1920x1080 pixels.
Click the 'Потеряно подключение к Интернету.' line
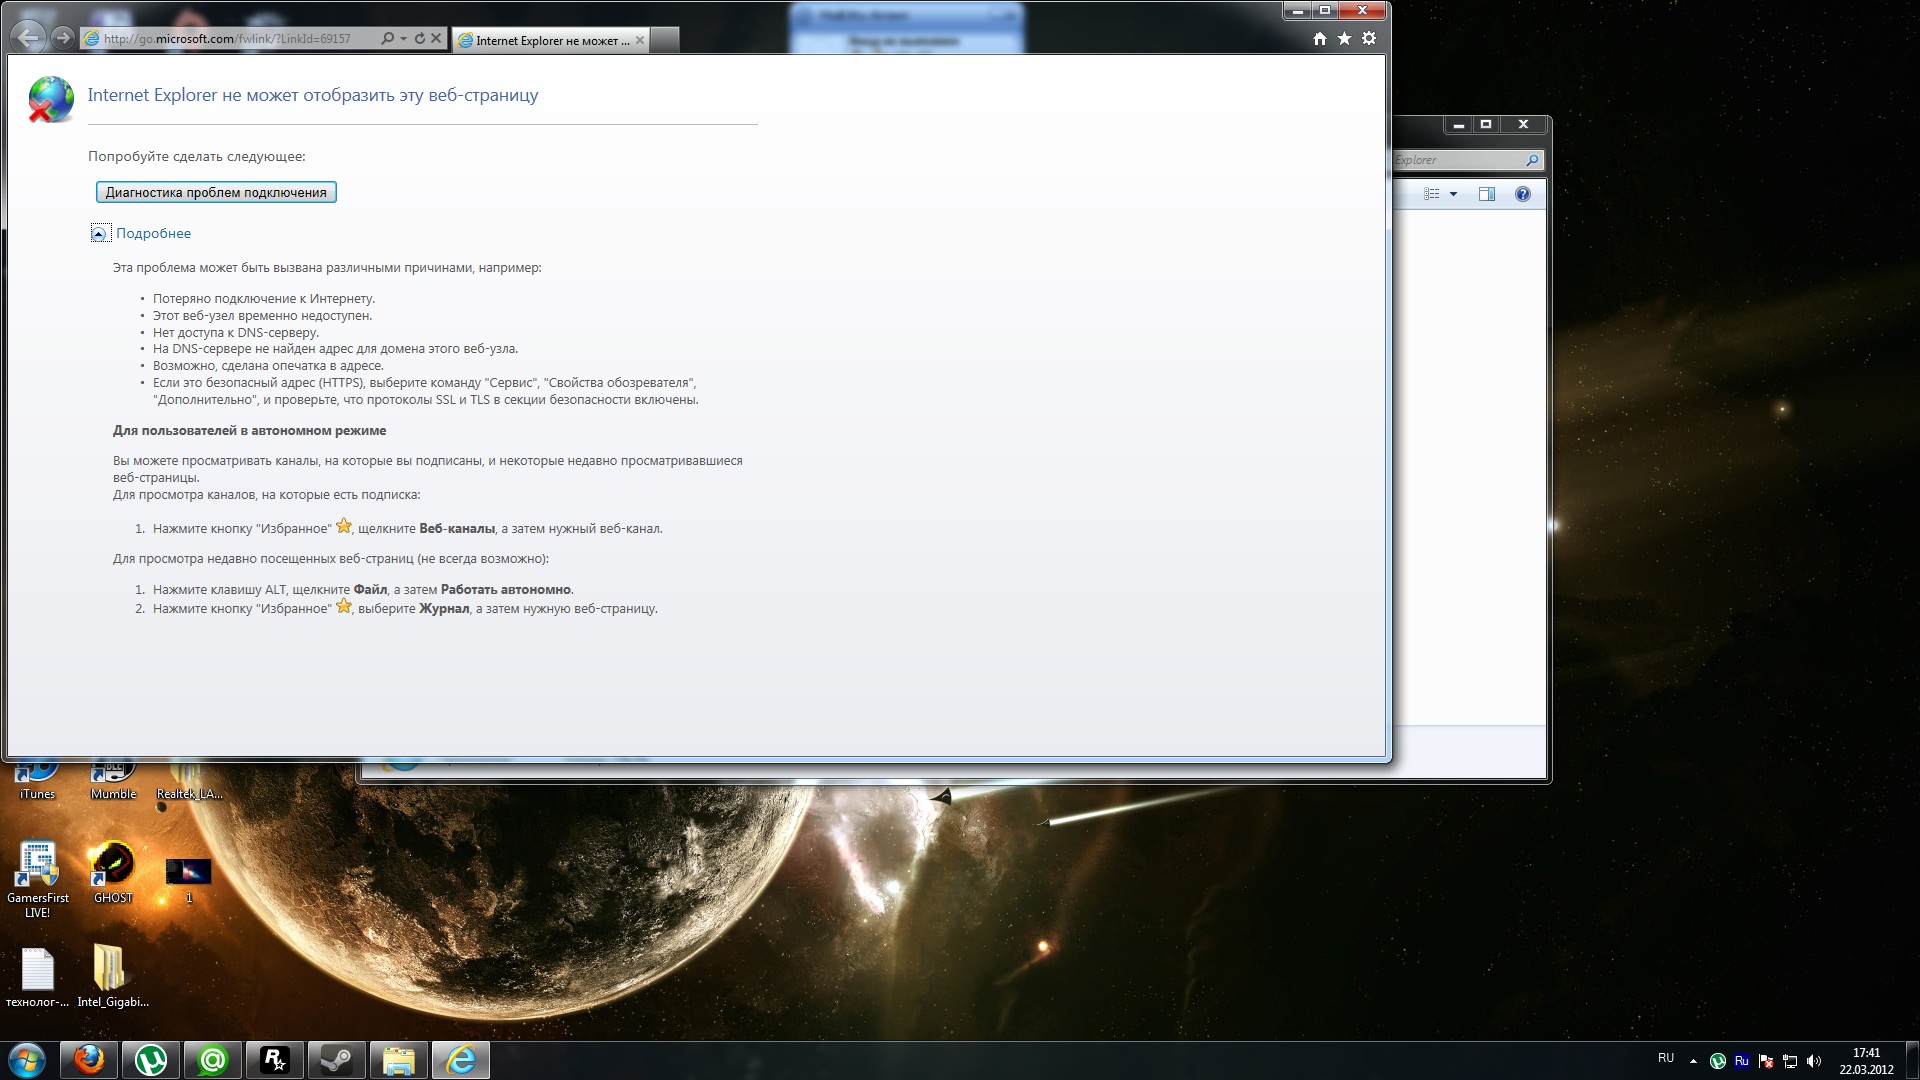coord(264,298)
